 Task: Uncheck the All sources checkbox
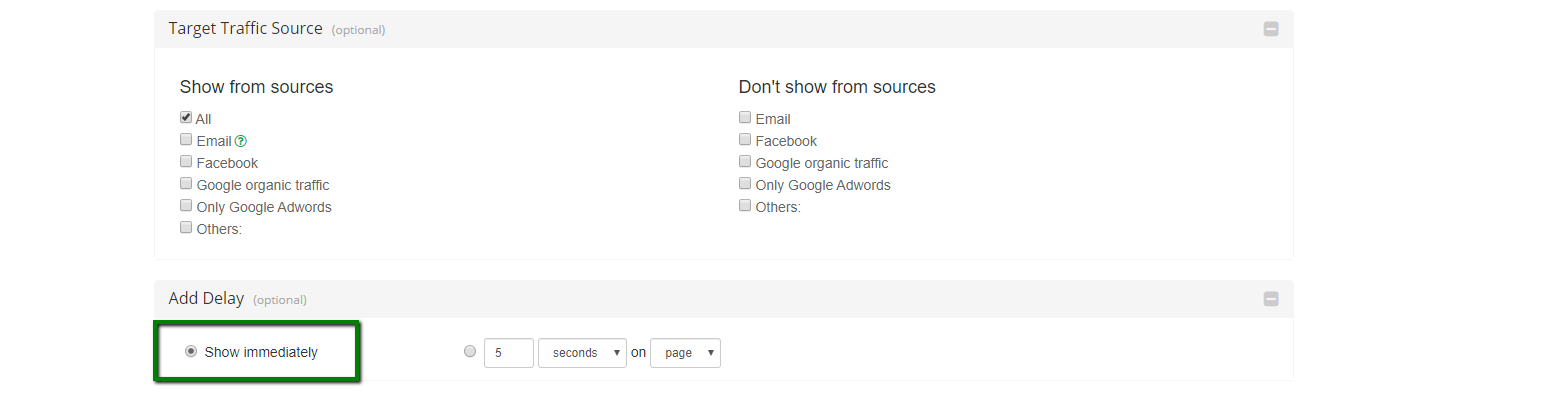(x=186, y=118)
